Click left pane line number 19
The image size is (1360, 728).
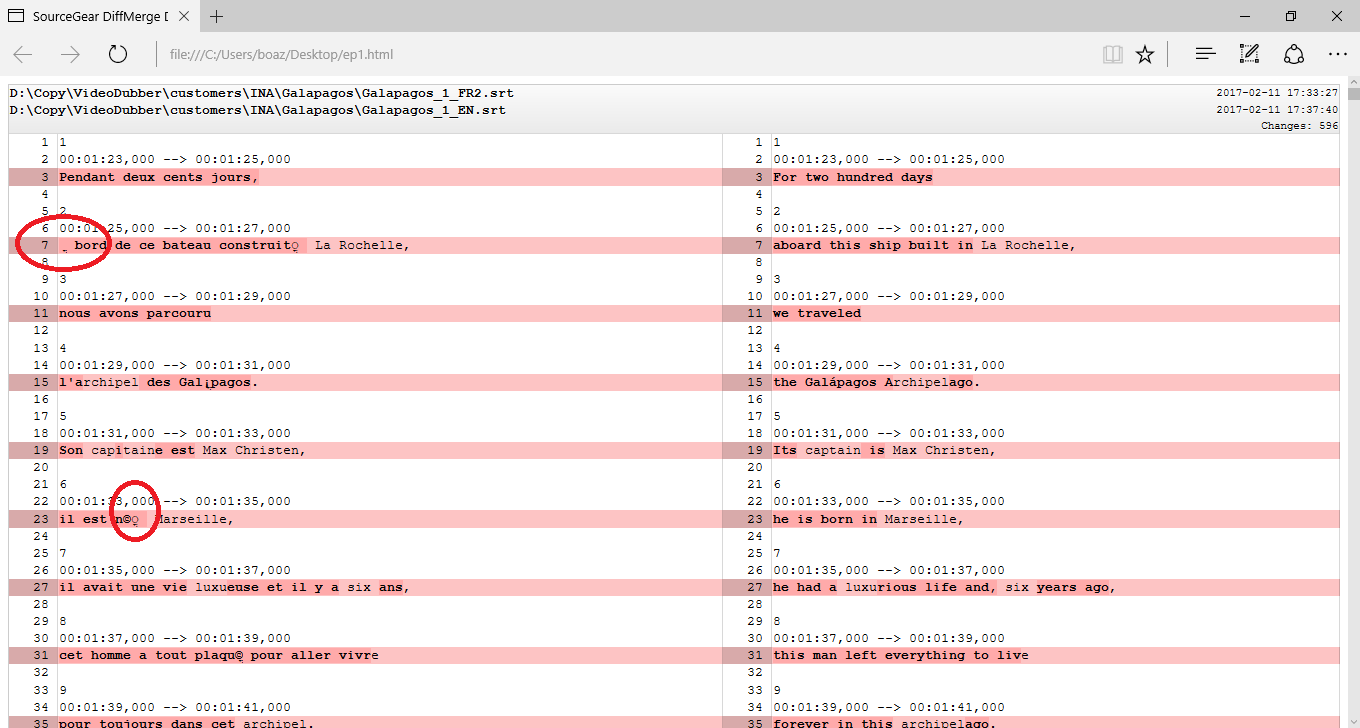(x=42, y=450)
